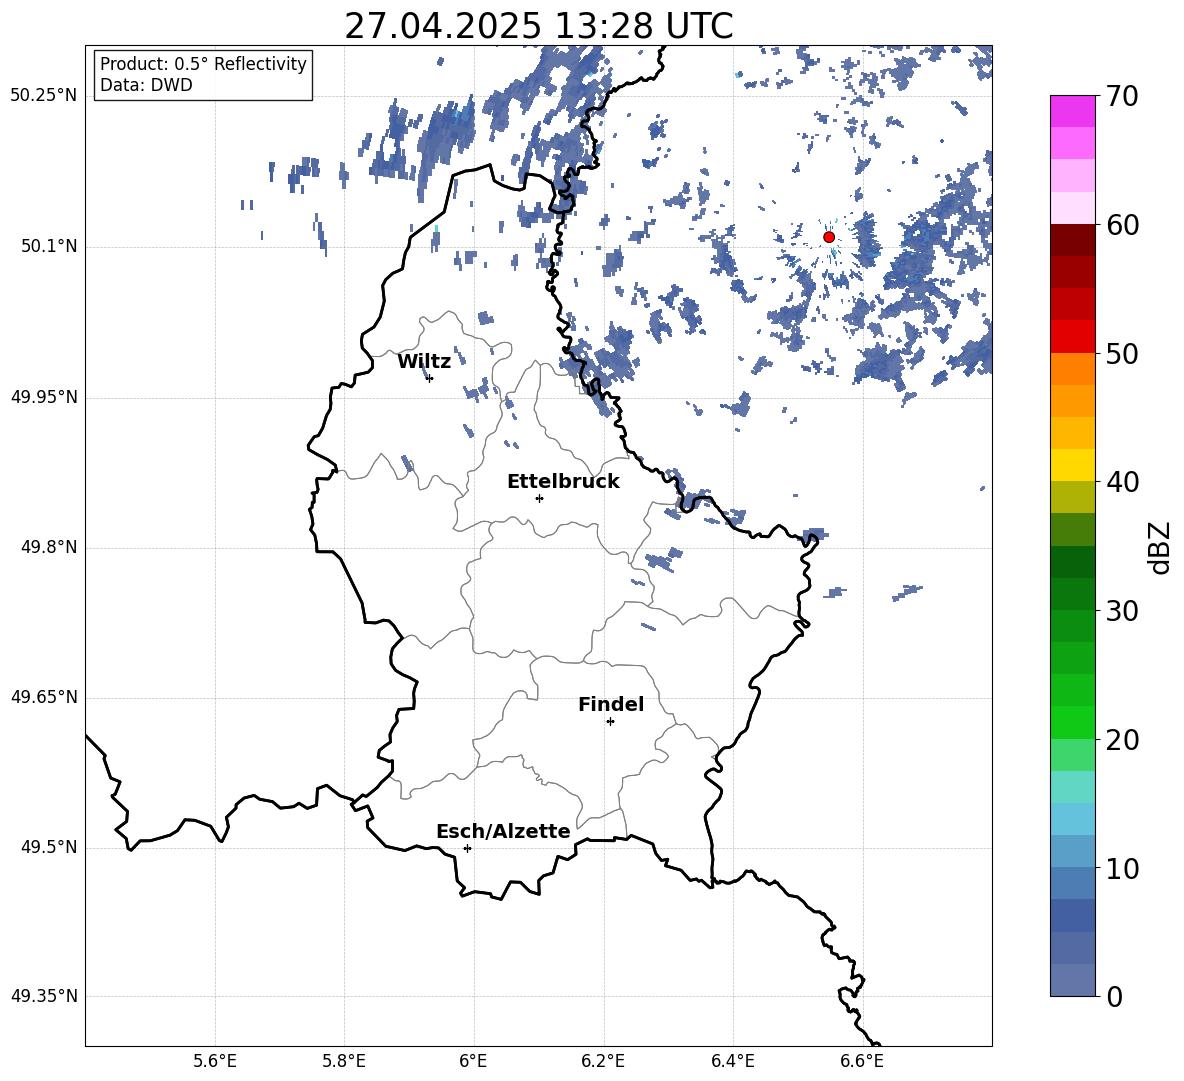Click the Wiltz city label

pyautogui.click(x=424, y=362)
